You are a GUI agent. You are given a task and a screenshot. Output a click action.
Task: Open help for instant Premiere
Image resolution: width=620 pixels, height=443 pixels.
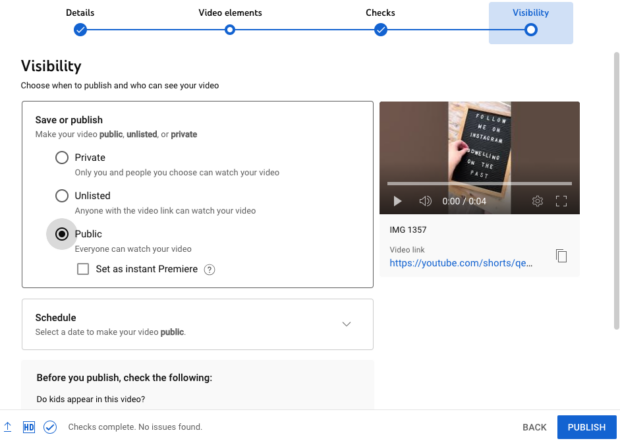209,269
